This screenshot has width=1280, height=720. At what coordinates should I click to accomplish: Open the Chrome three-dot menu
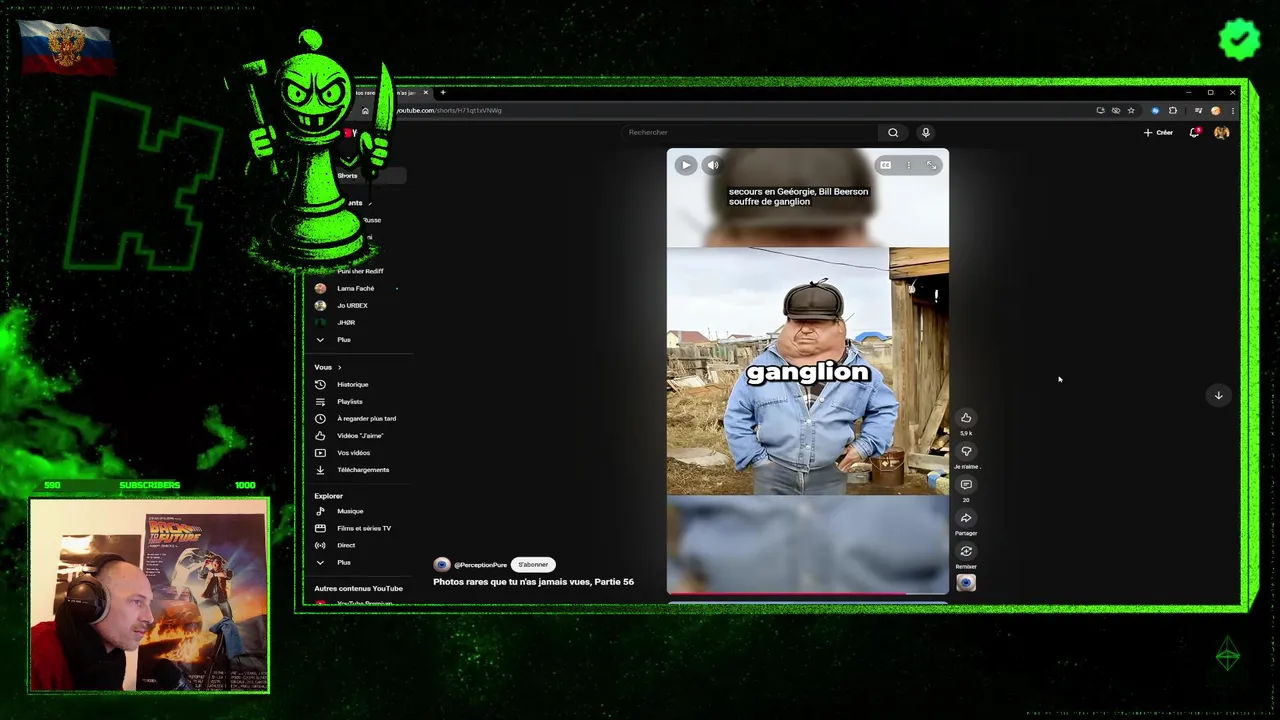[x=1232, y=110]
